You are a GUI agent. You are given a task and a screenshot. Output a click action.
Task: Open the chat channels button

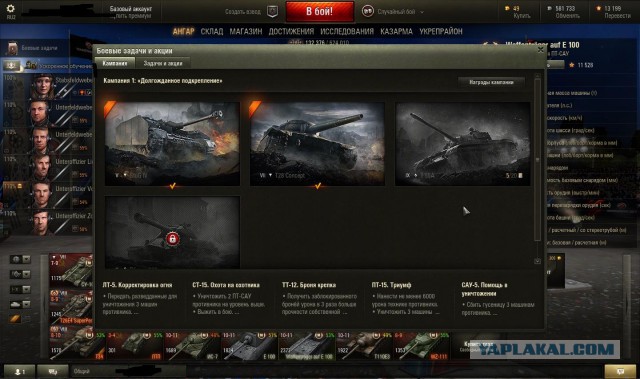[53, 372]
